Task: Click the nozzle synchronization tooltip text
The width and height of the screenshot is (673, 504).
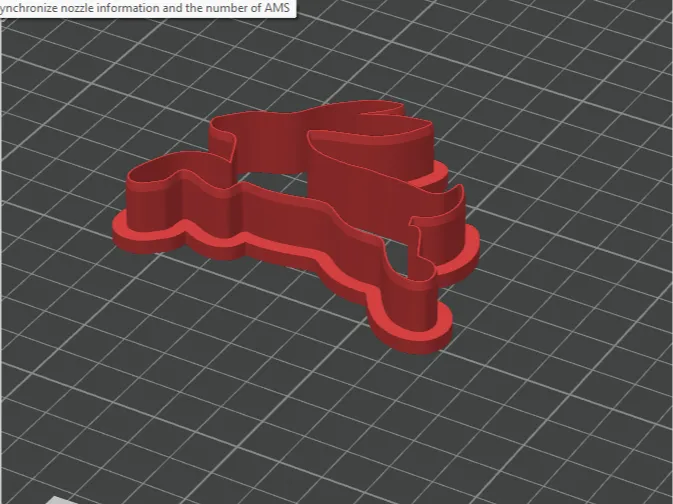Action: click(145, 8)
